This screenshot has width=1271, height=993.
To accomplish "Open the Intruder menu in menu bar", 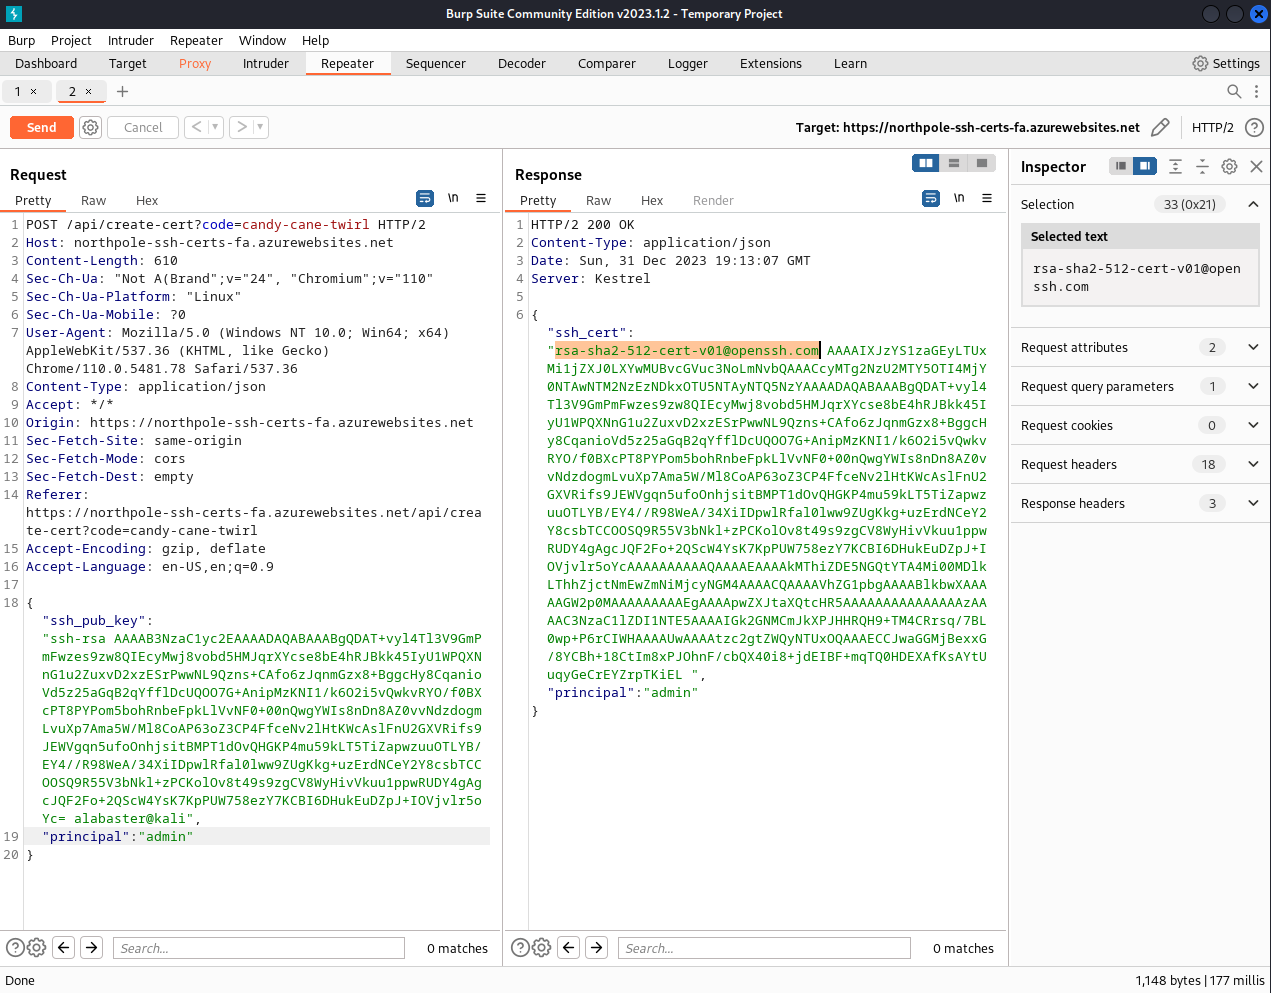I will point(130,41).
